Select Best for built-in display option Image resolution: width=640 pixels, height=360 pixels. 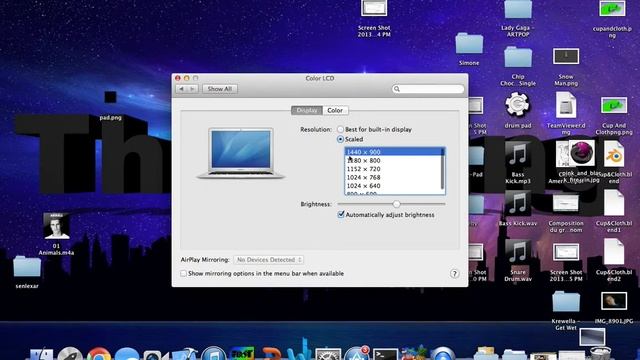(x=340, y=129)
